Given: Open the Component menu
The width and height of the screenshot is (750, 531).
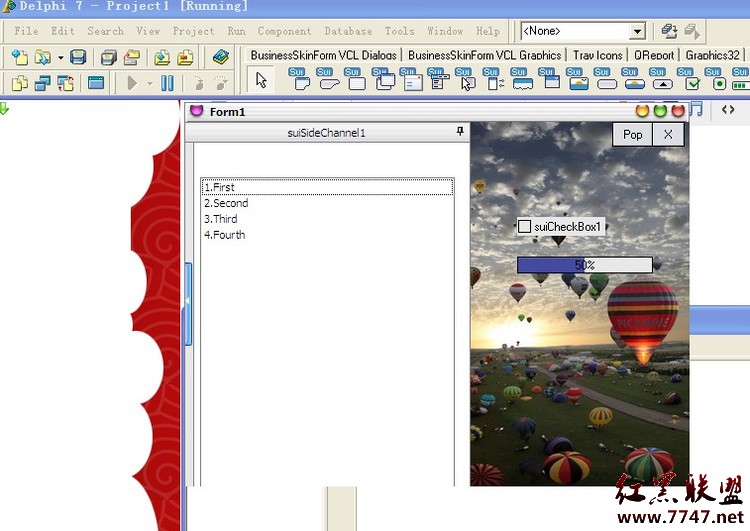Looking at the screenshot, I should click(285, 31).
